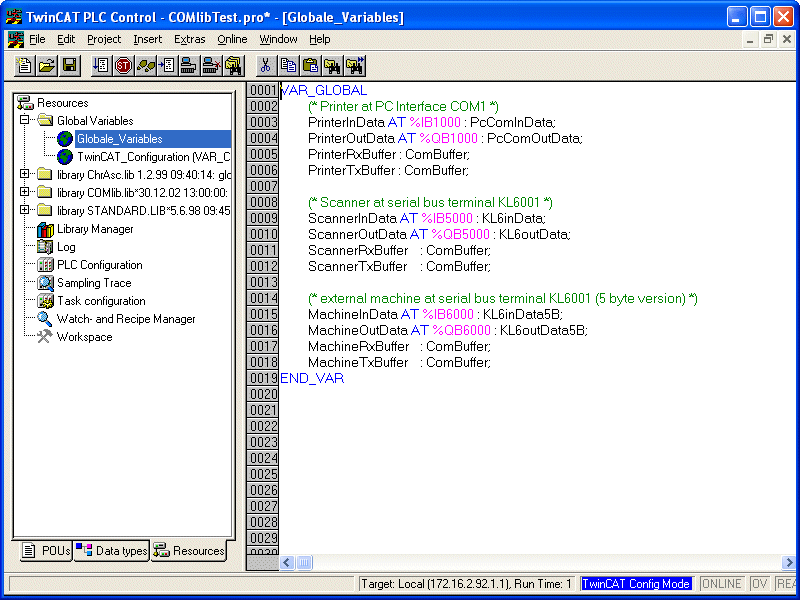This screenshot has height=600, width=800.
Task: Click the Open file folder toolbar icon
Action: (x=47, y=65)
